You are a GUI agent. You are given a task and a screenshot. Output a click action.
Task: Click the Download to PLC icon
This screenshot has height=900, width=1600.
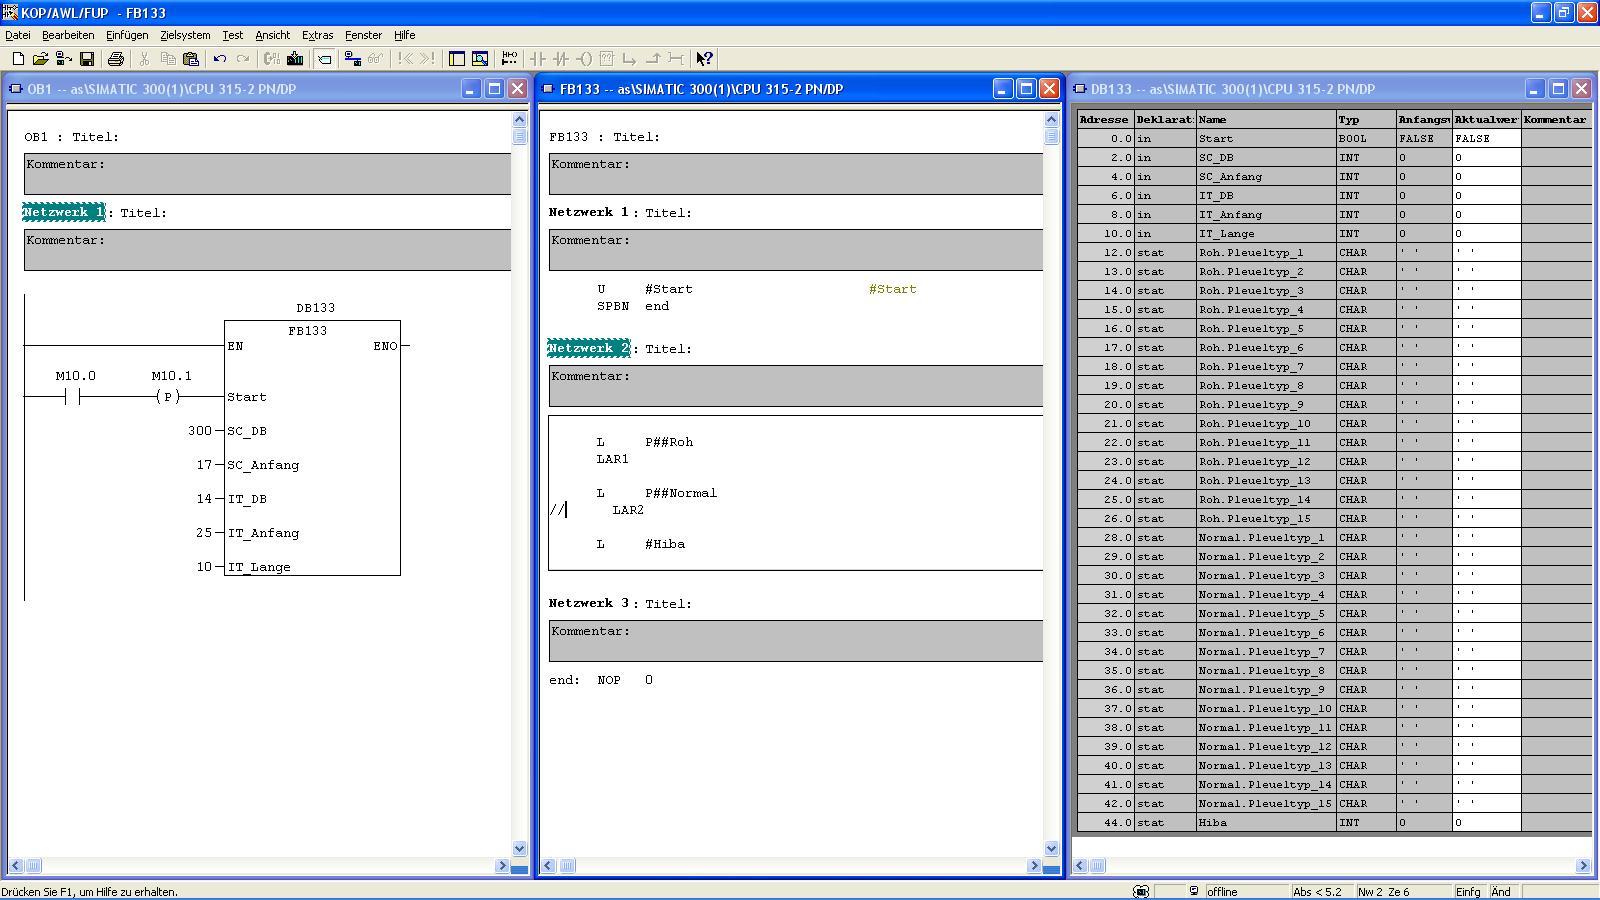pos(295,59)
